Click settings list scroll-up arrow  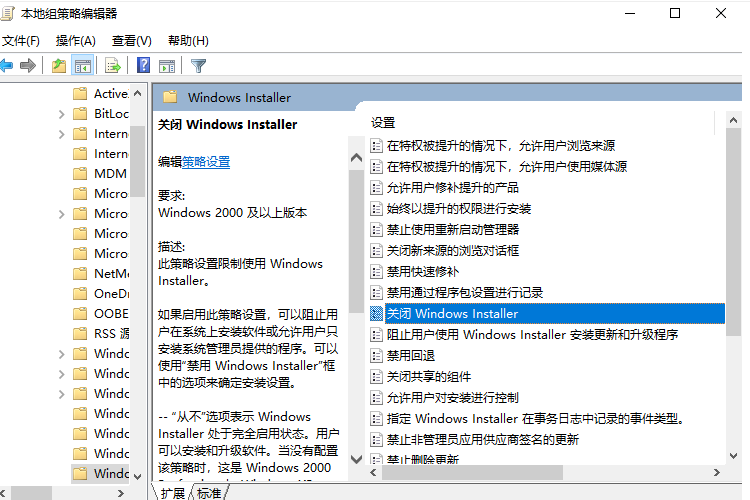click(x=733, y=121)
